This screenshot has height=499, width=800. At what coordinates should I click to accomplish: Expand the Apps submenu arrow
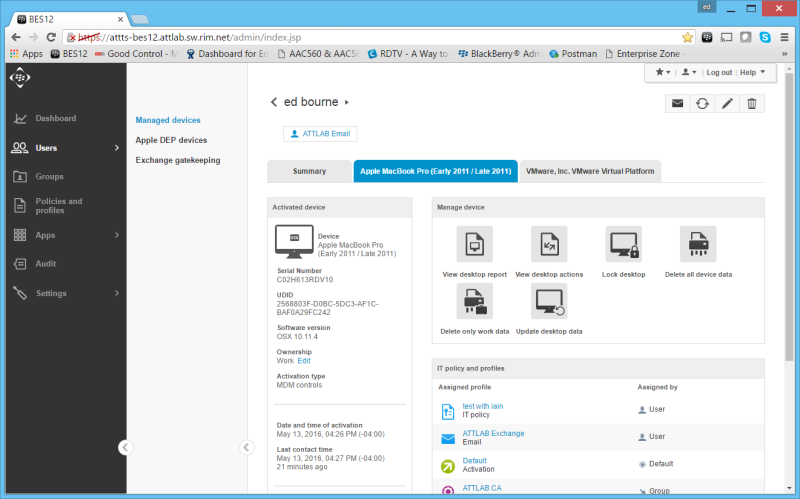point(117,235)
